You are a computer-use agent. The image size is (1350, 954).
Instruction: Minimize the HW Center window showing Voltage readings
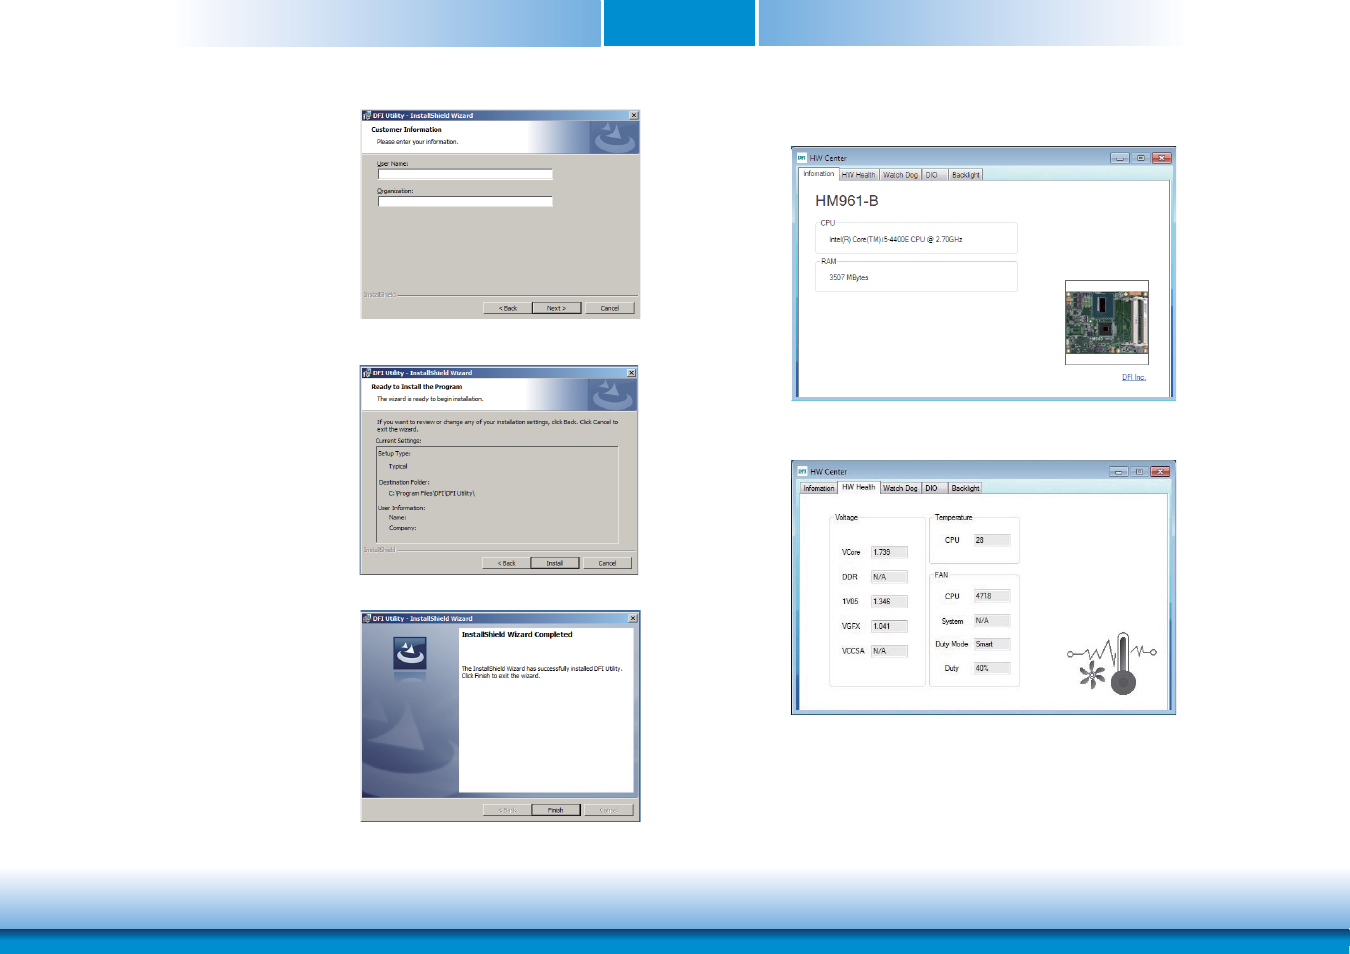1119,471
